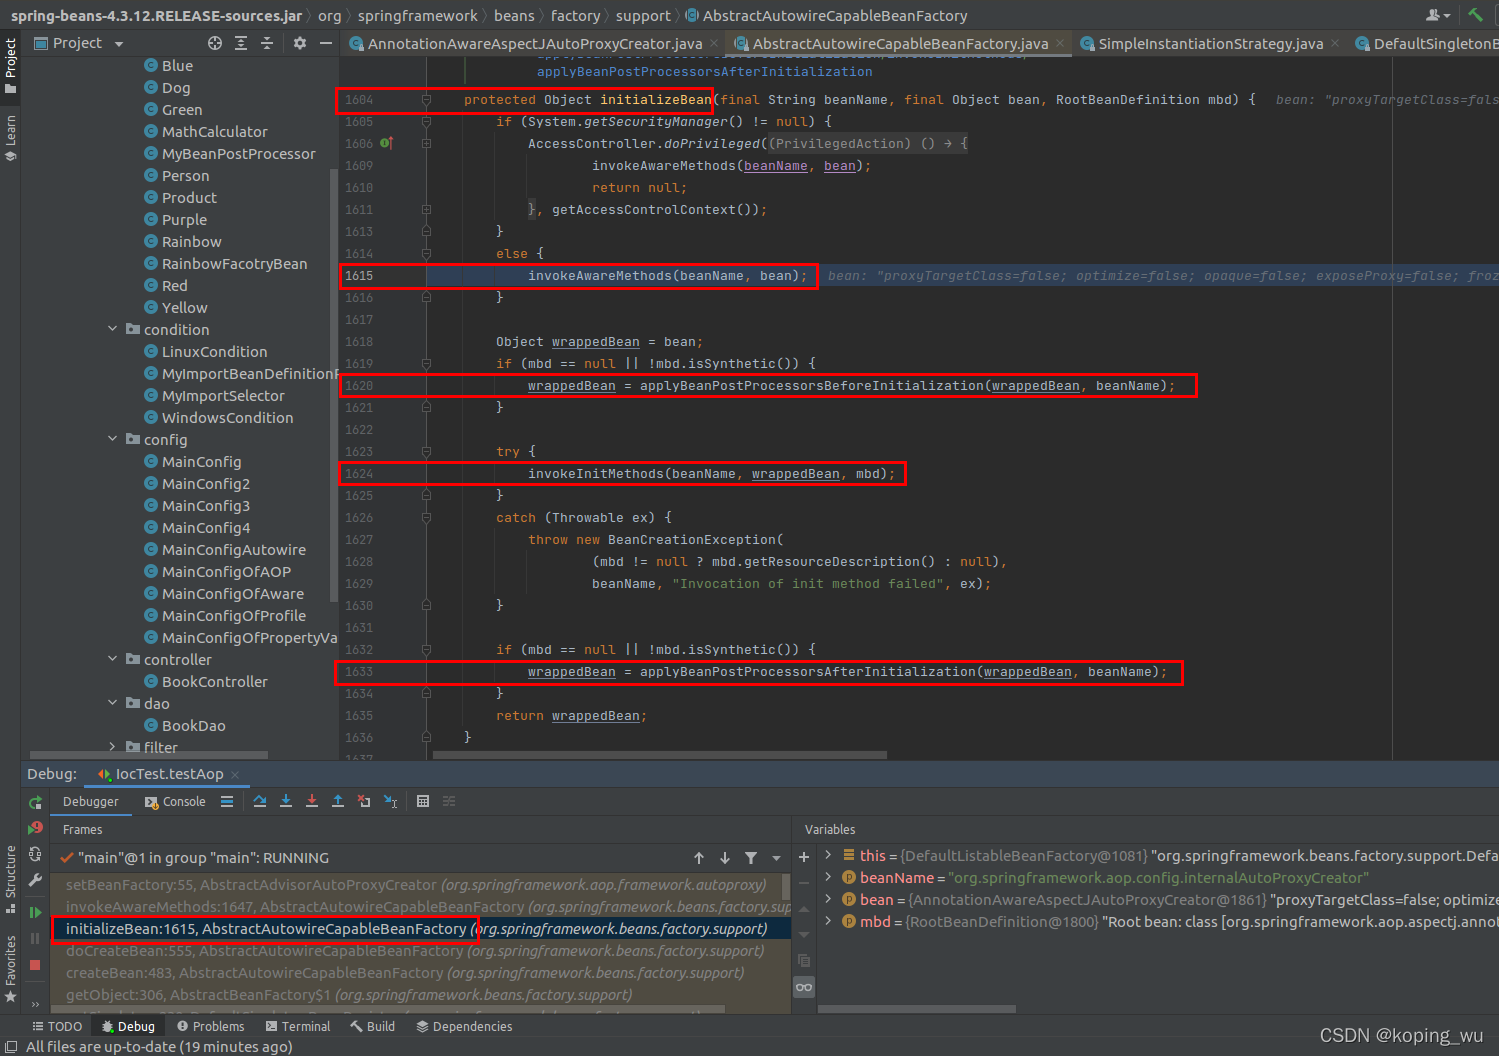
Task: Open the Dependencies tool window
Action: coord(464,1026)
